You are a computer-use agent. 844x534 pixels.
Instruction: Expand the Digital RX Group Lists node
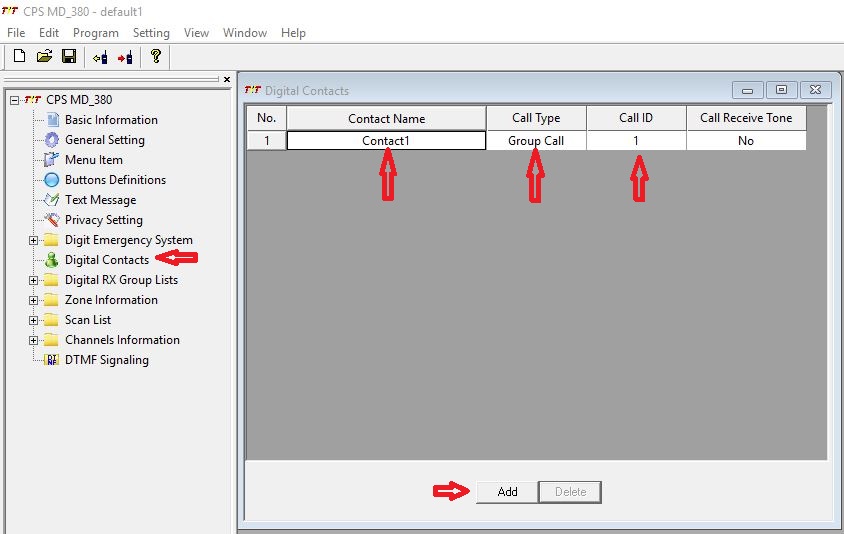click(x=33, y=280)
